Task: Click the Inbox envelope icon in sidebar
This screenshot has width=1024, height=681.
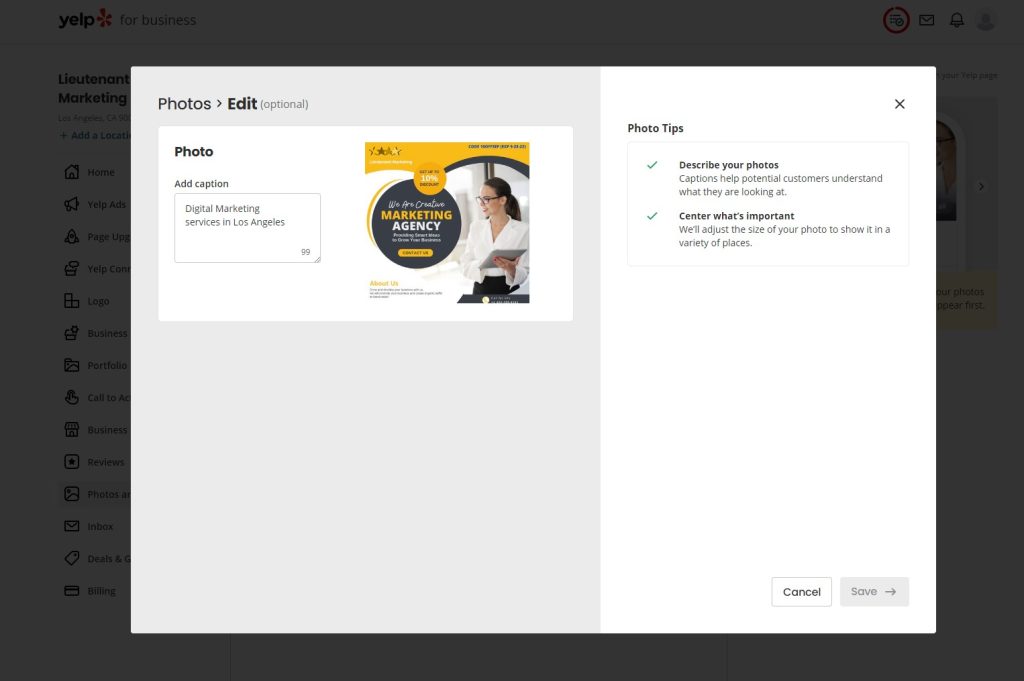Action: [x=71, y=526]
